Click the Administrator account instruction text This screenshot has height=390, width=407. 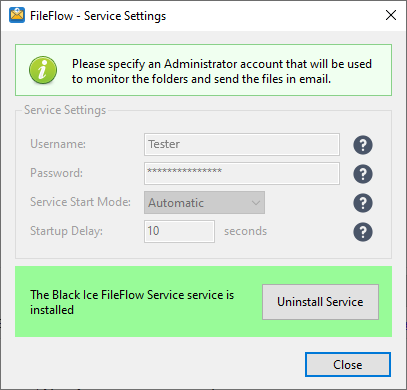(x=222, y=71)
